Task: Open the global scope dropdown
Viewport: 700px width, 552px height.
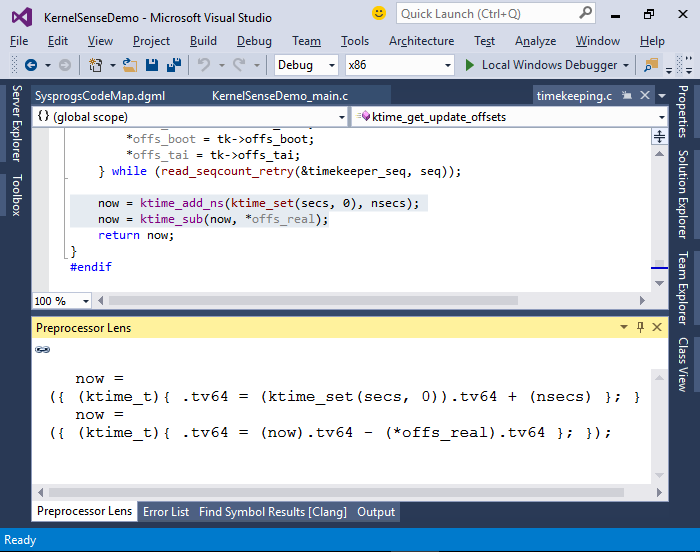Action: pyautogui.click(x=342, y=117)
